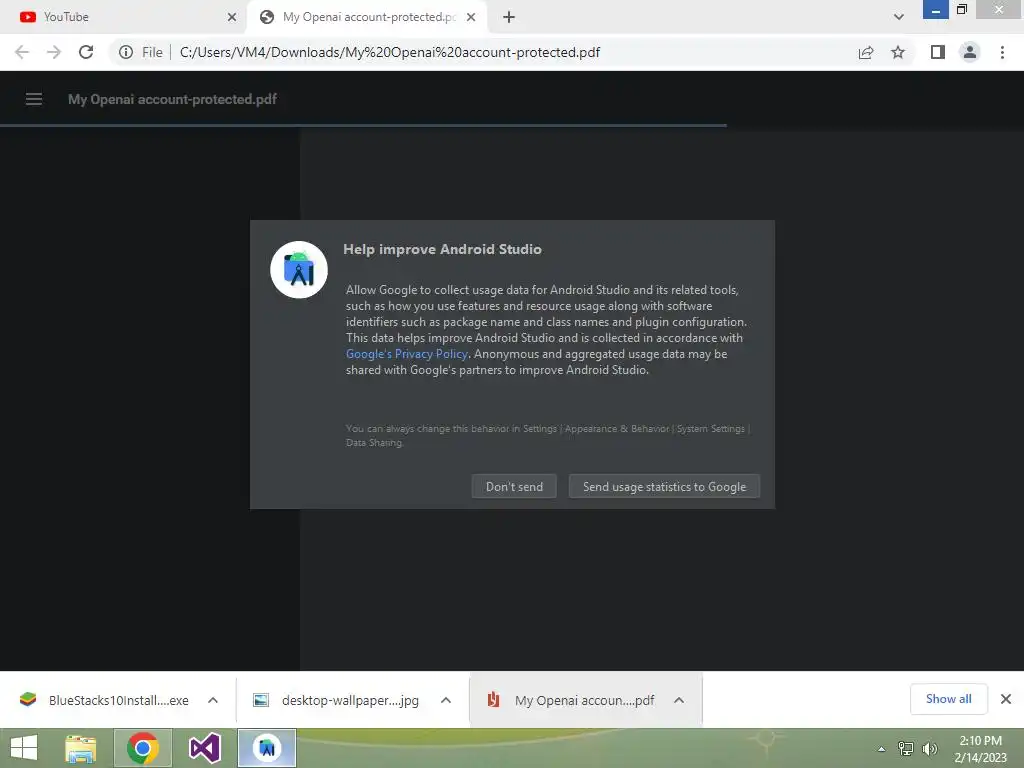Viewport: 1024px width, 768px height.
Task: Expand options for BlueStacks download
Action: click(x=213, y=700)
